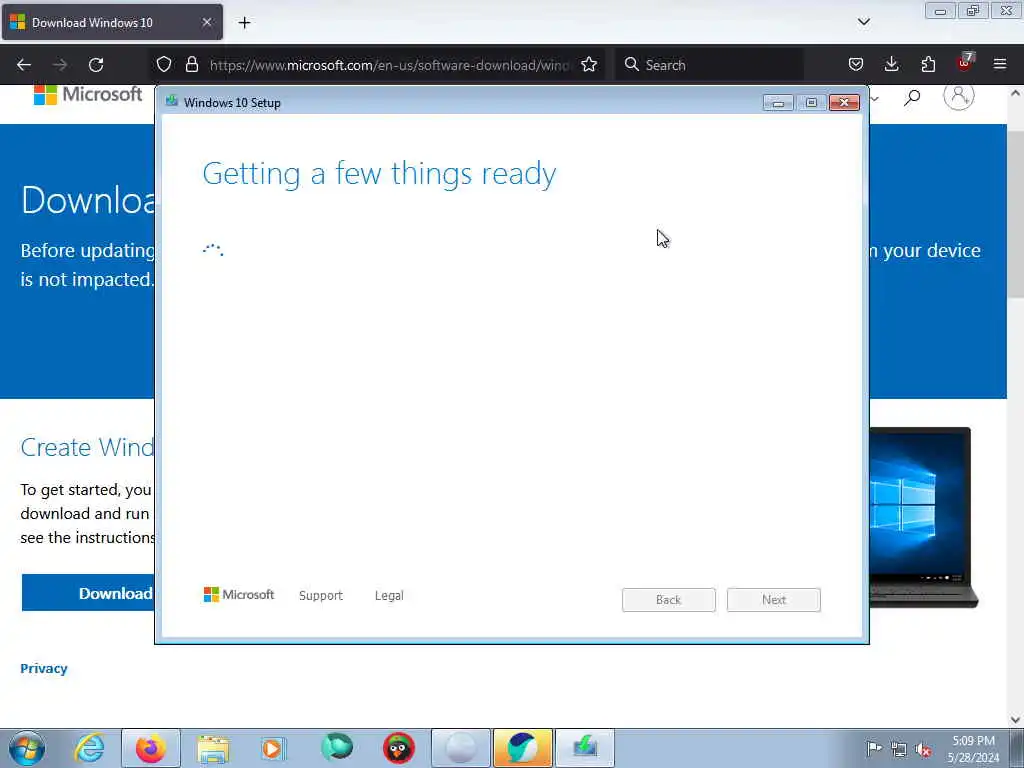
Task: Close the Download Windows 10 tab
Action: pos(206,22)
